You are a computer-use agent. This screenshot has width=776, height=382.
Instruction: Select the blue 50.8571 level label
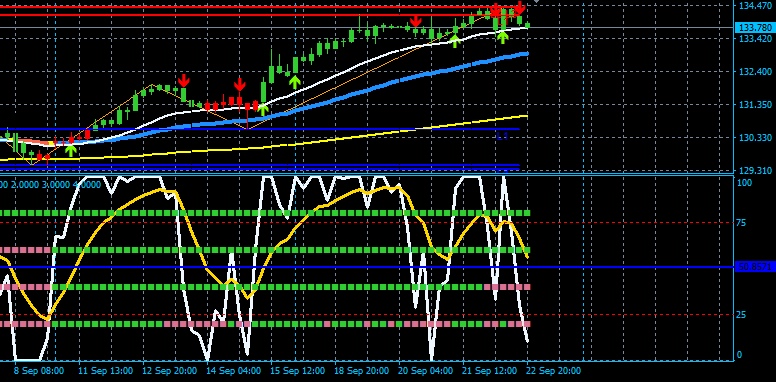[754, 267]
